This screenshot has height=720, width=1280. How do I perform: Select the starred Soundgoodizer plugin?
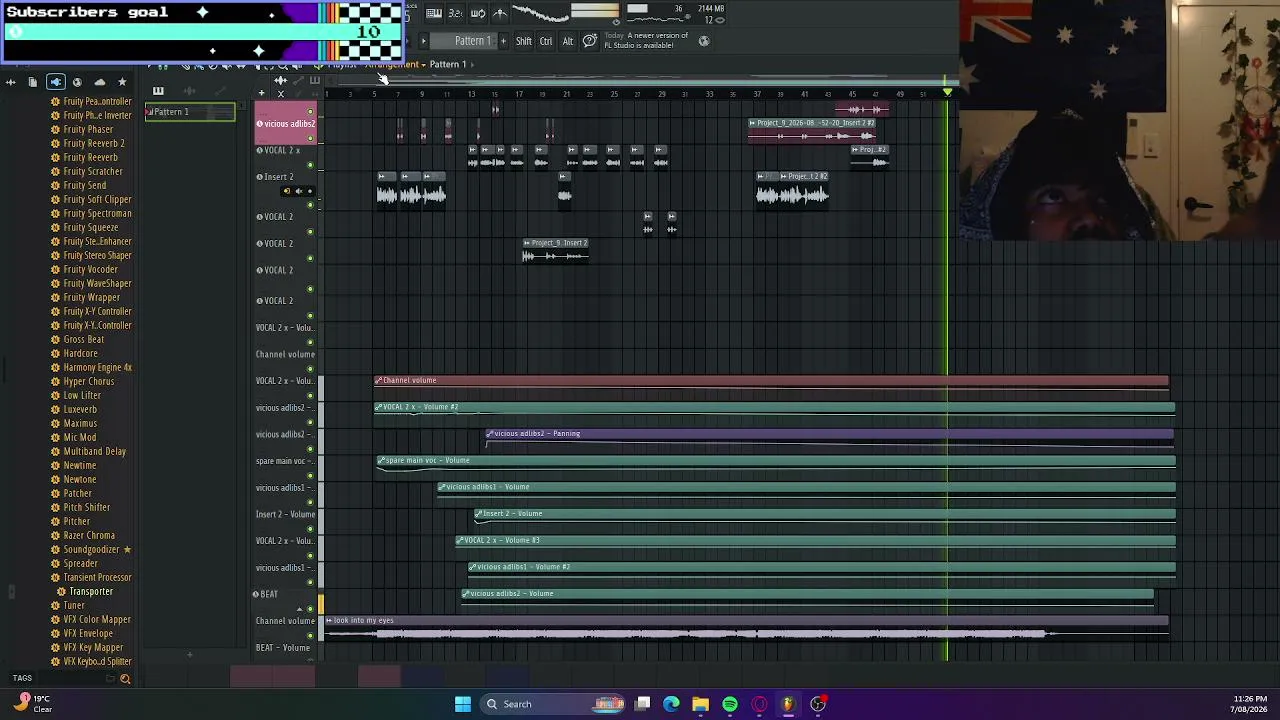pyautogui.click(x=91, y=549)
